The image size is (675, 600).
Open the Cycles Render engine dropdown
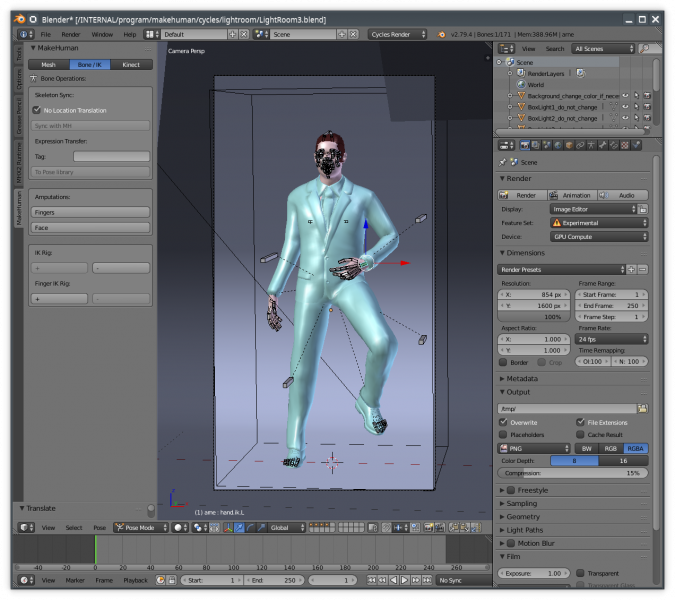396,34
